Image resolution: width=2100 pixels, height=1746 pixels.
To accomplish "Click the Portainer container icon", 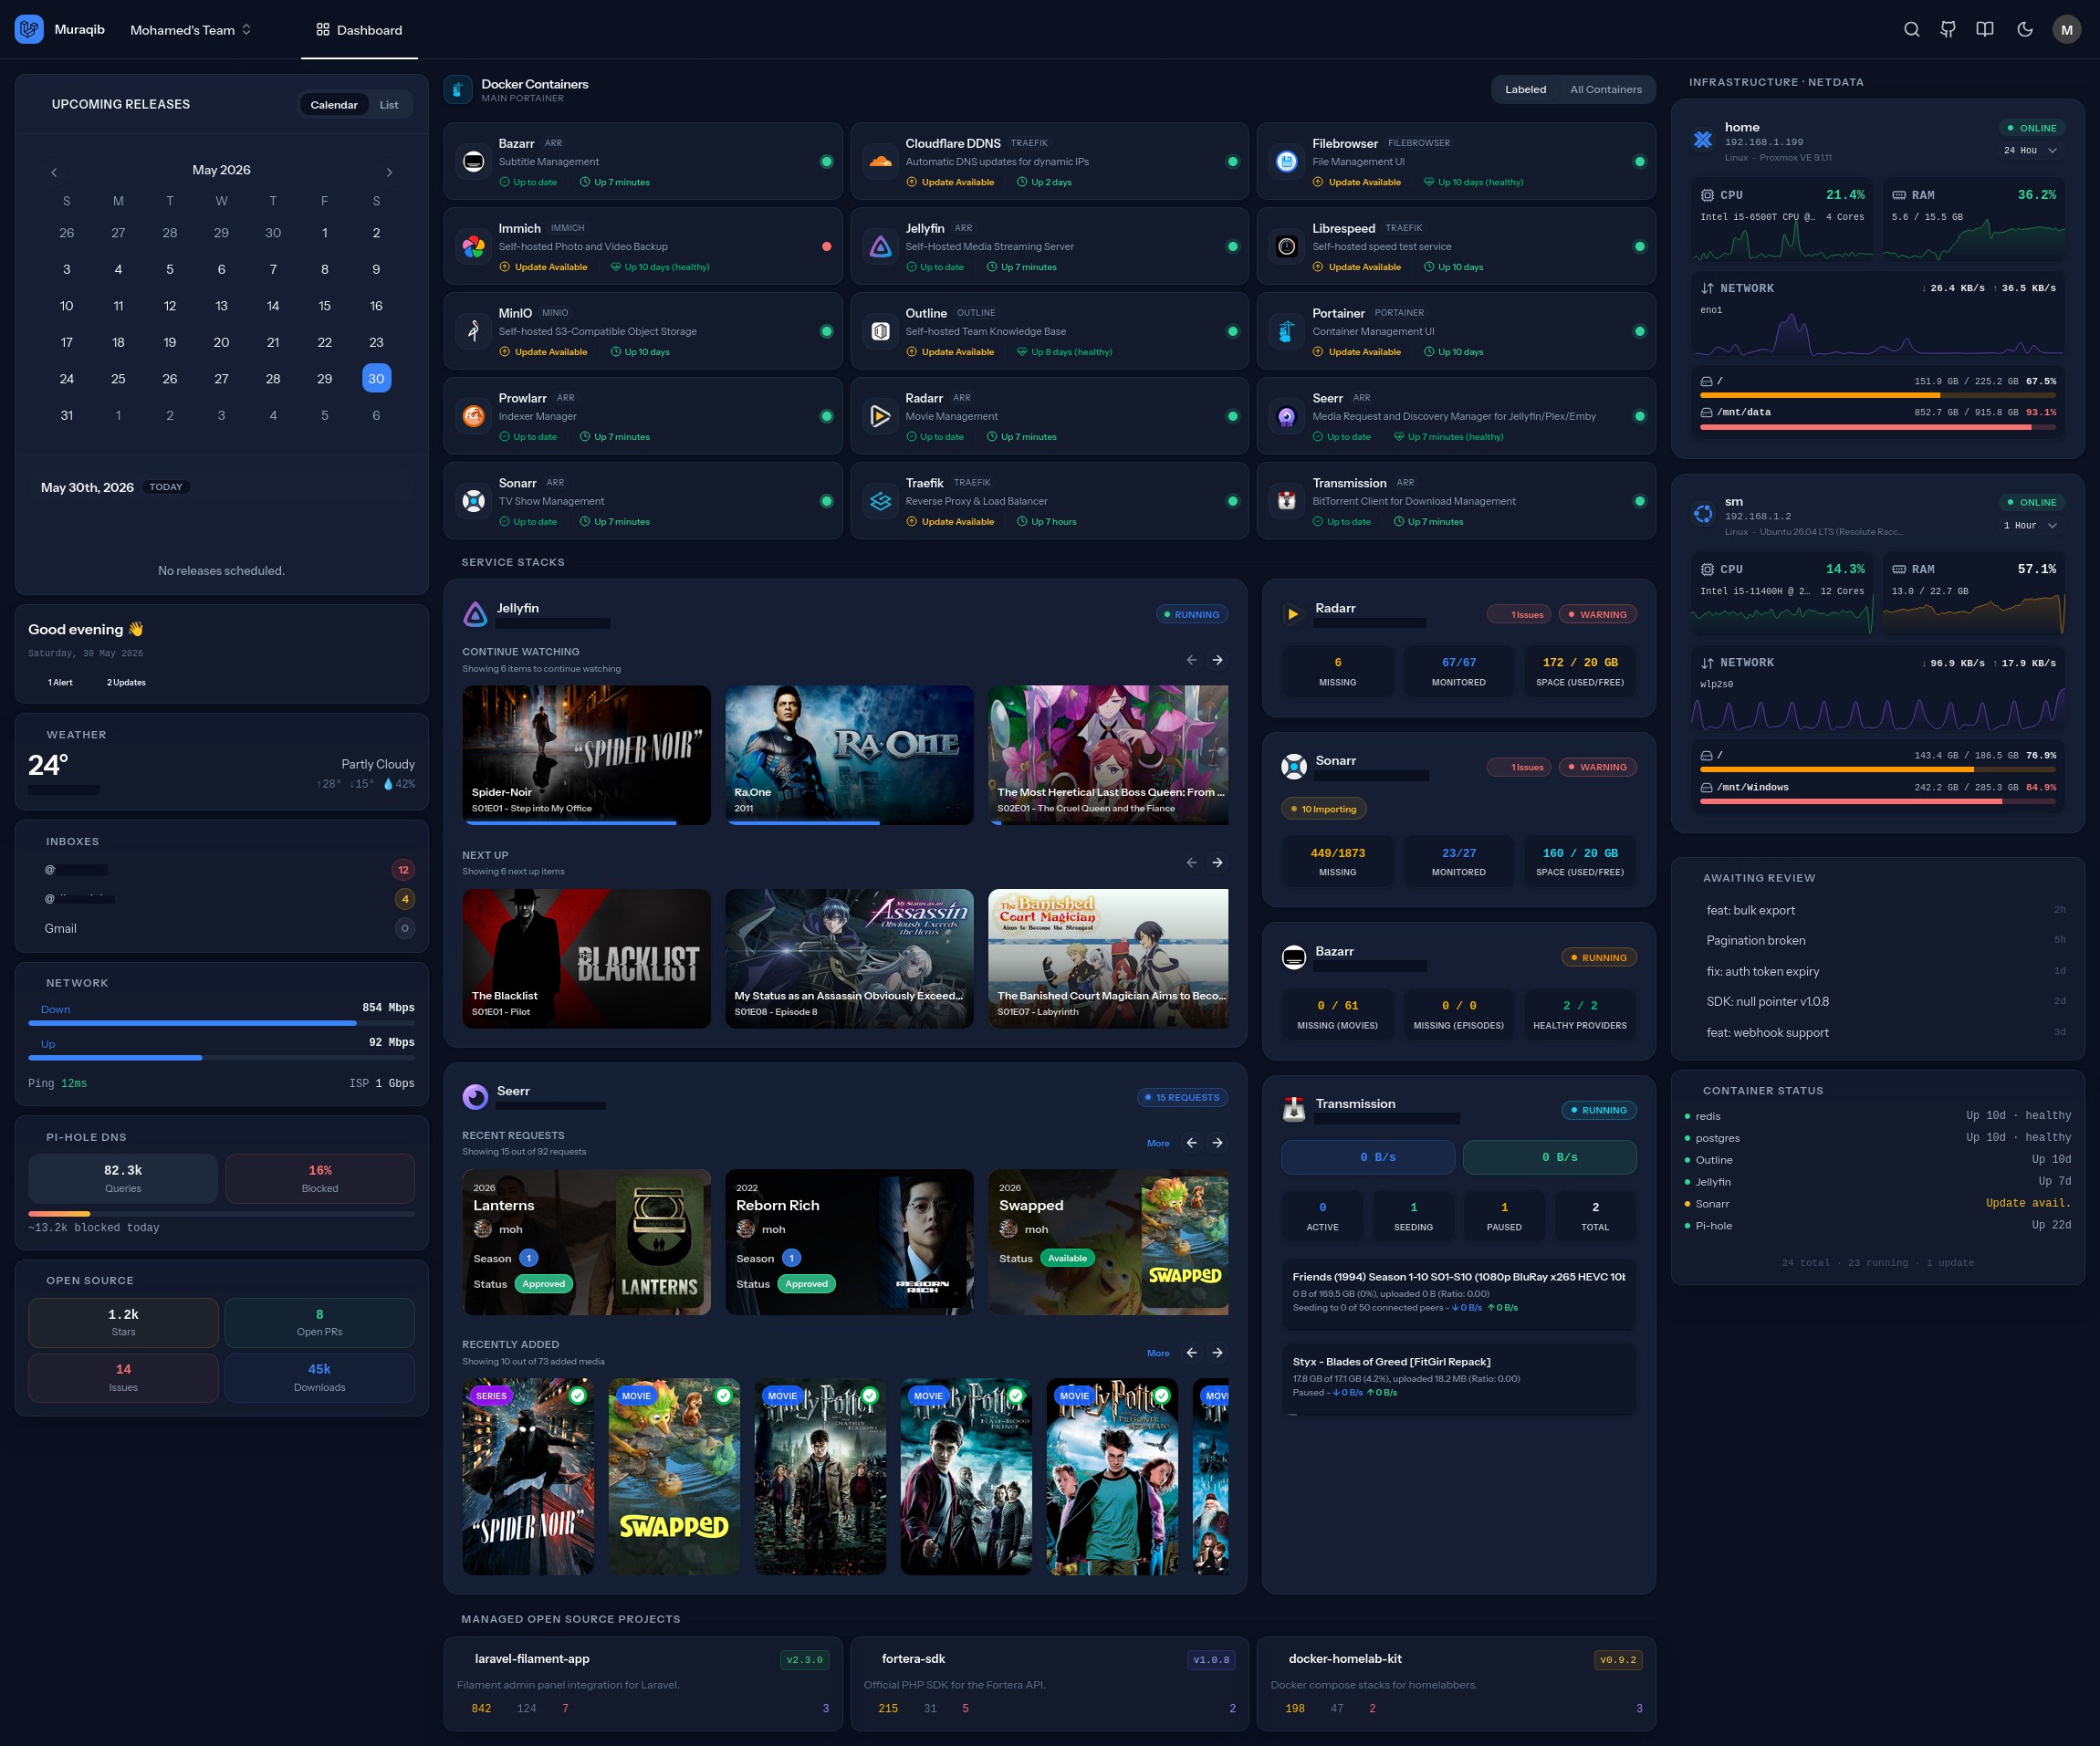I will tap(1287, 331).
